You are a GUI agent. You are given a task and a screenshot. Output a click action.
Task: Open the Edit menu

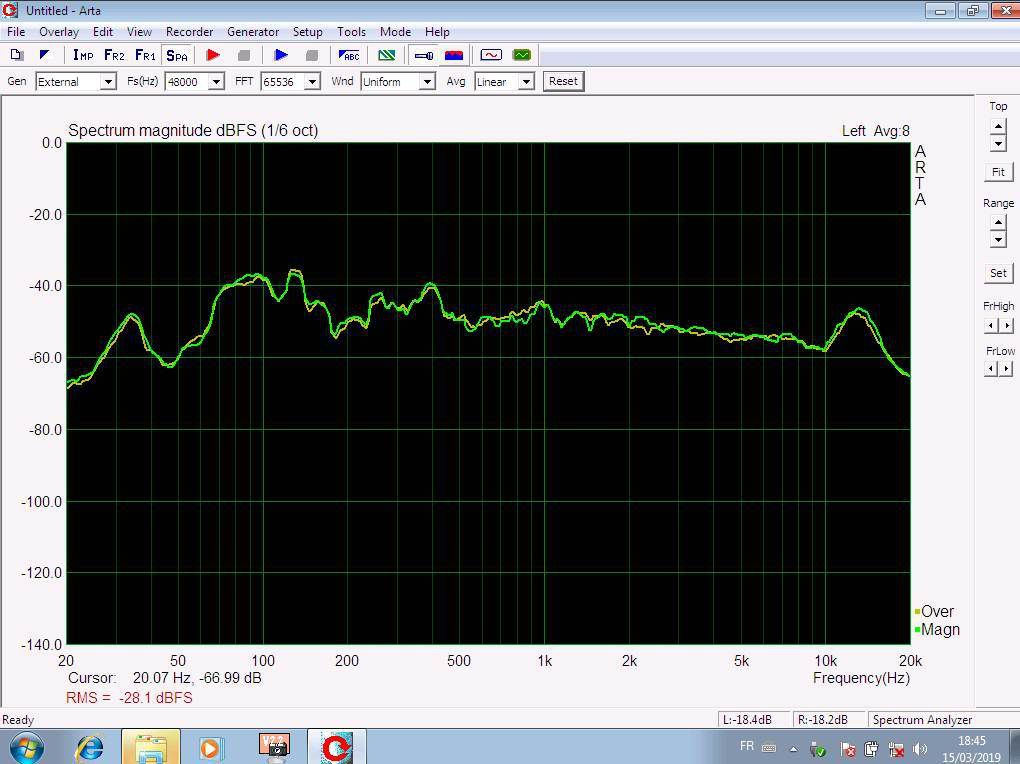click(x=103, y=32)
